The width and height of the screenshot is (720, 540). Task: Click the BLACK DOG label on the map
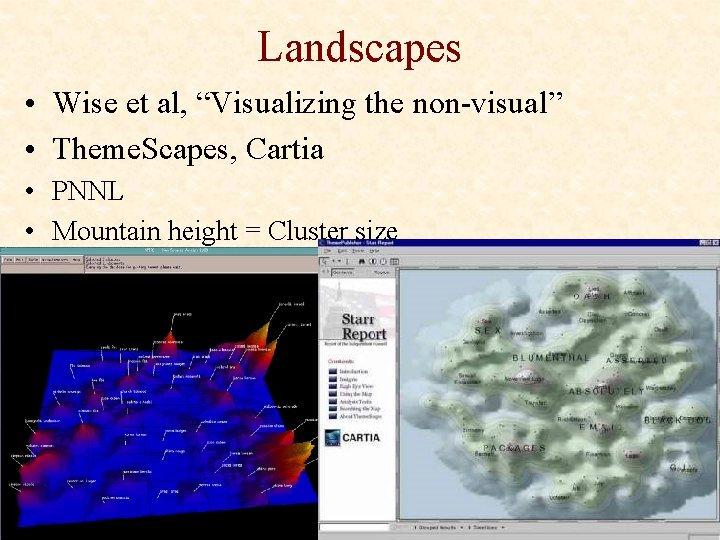(677, 420)
